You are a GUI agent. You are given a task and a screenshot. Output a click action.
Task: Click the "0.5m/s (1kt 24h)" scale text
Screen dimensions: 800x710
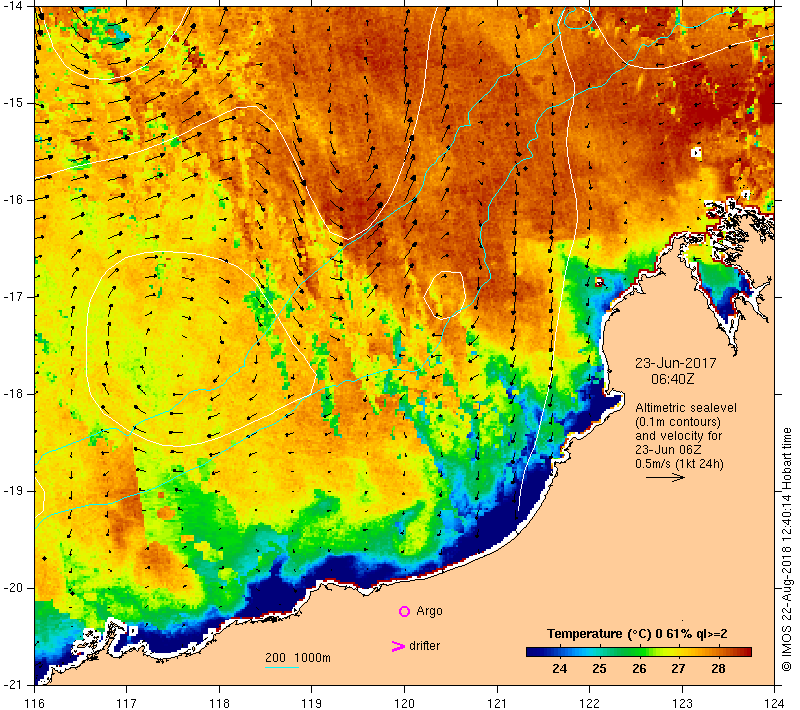(679, 464)
